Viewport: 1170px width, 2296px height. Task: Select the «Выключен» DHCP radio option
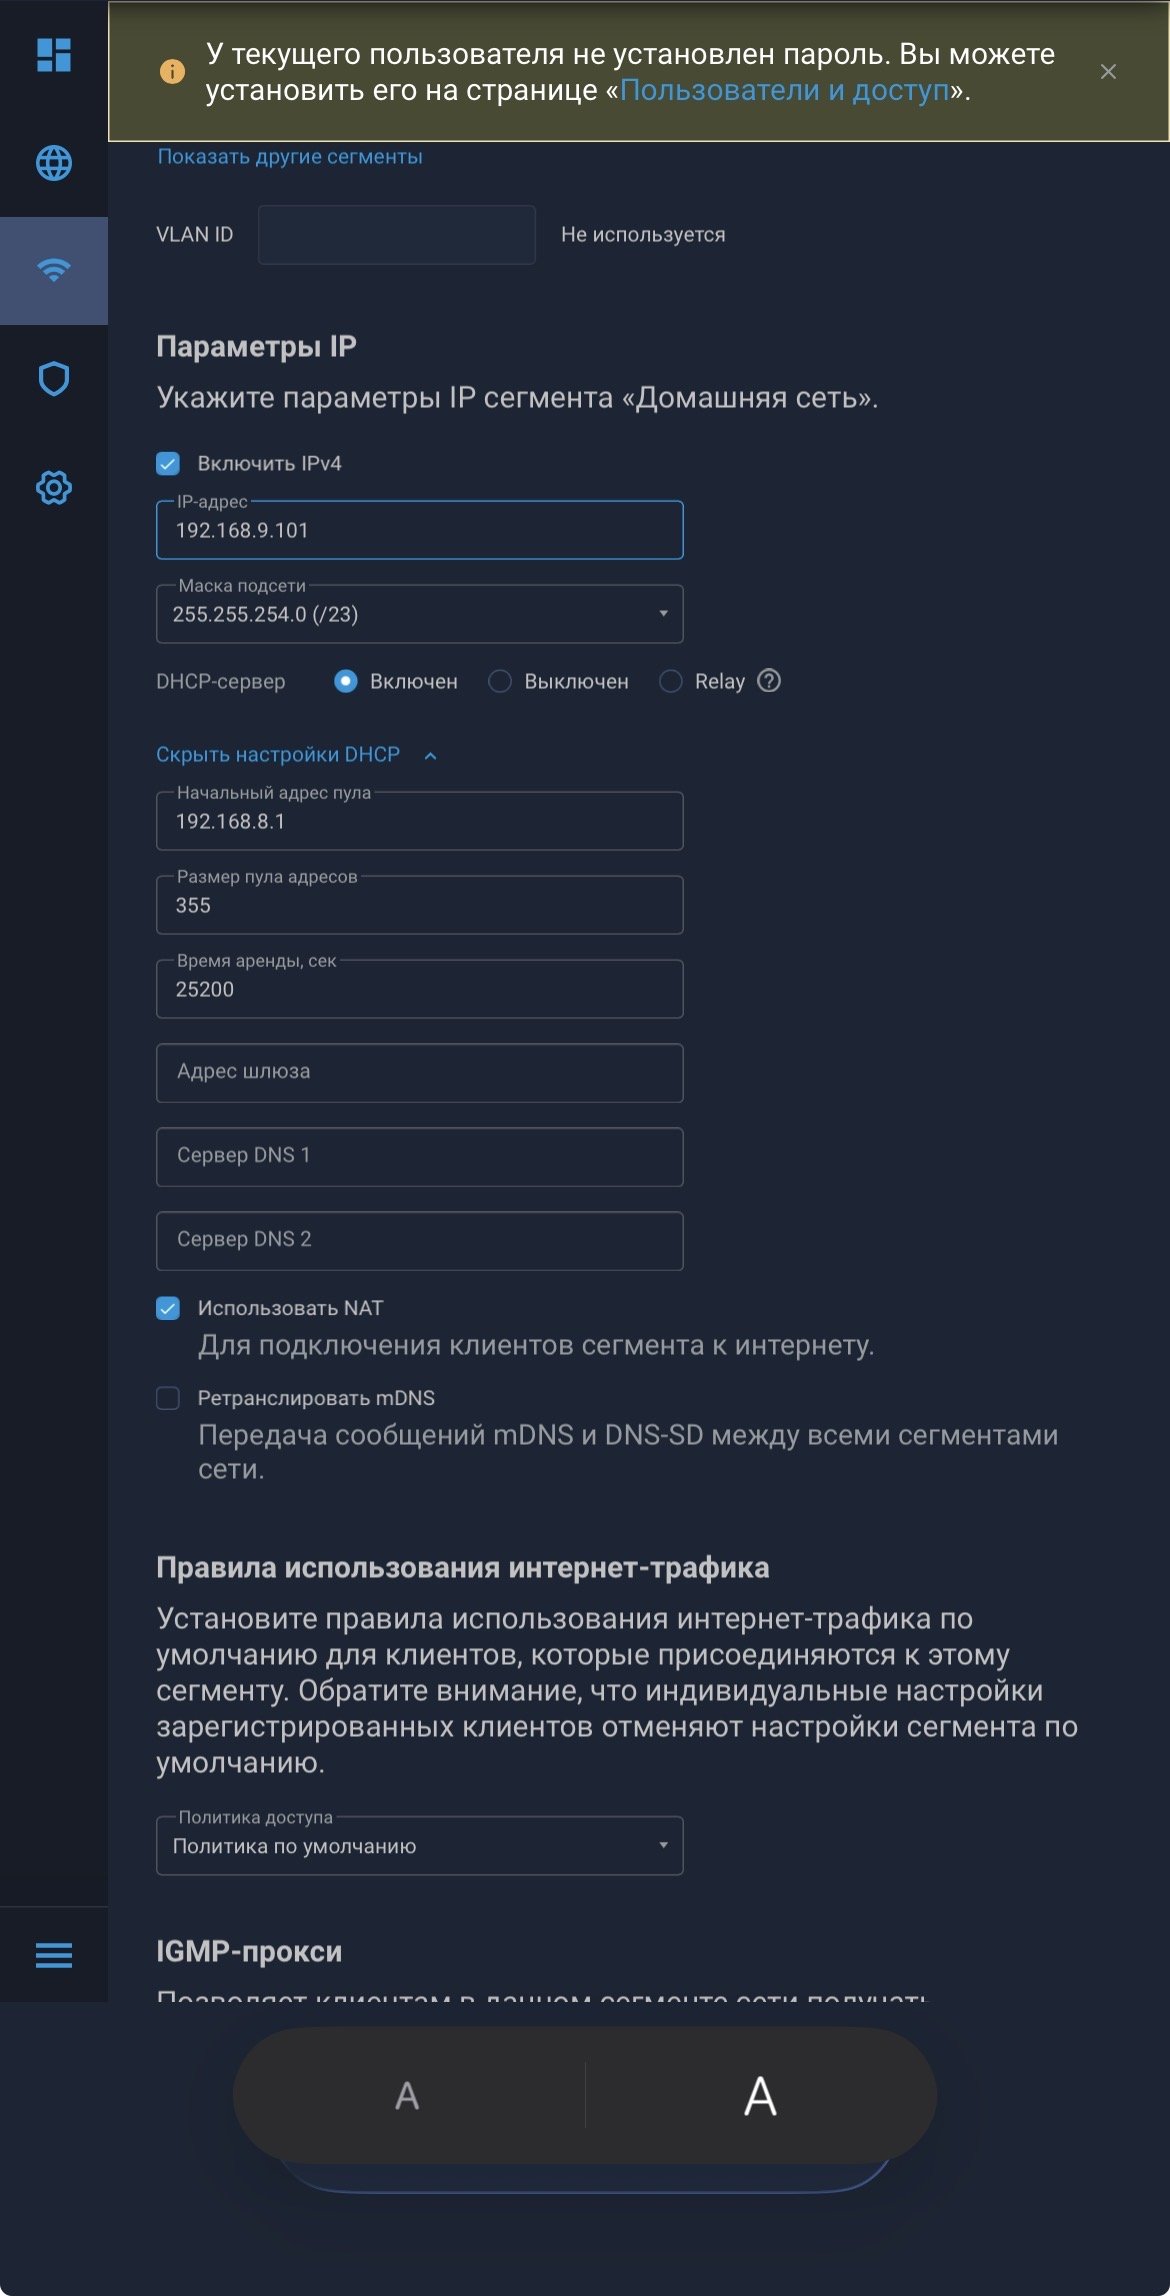(x=500, y=682)
